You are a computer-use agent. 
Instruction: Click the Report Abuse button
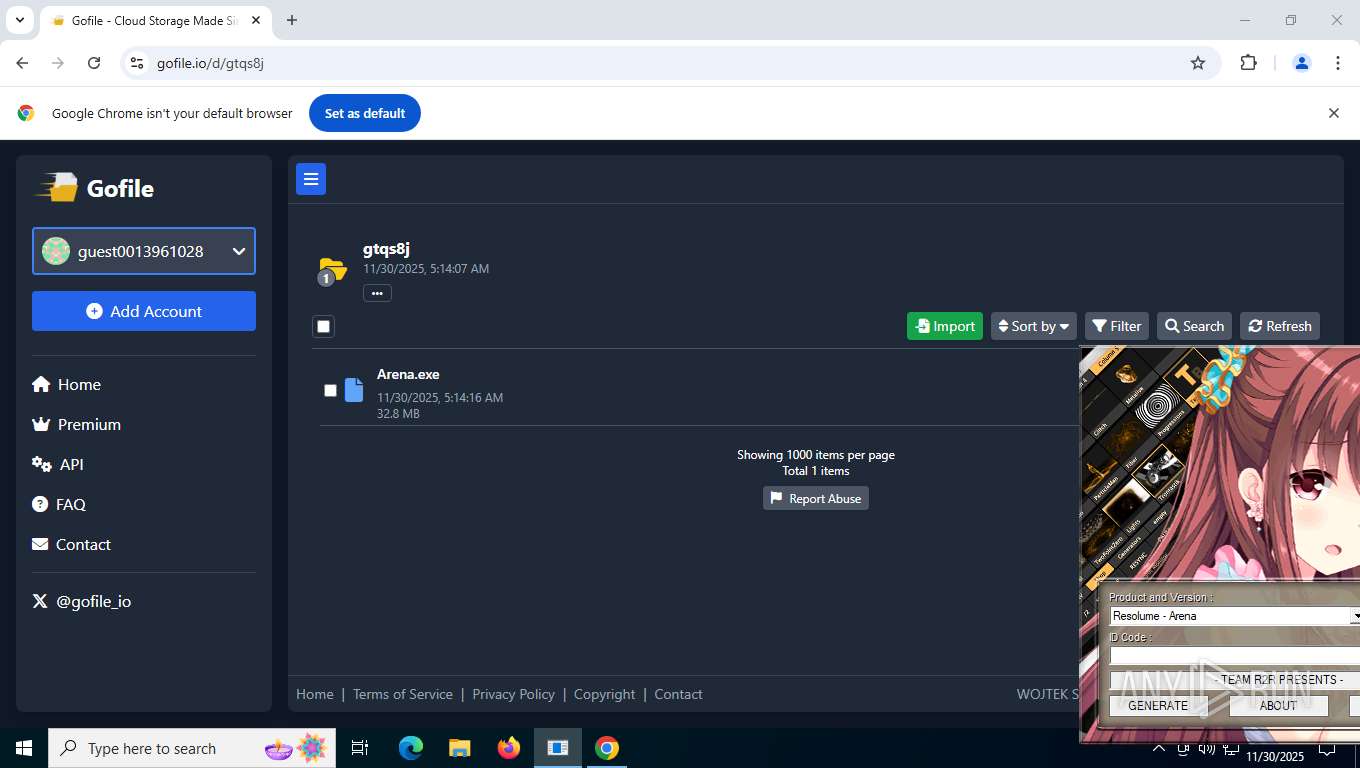pos(816,498)
